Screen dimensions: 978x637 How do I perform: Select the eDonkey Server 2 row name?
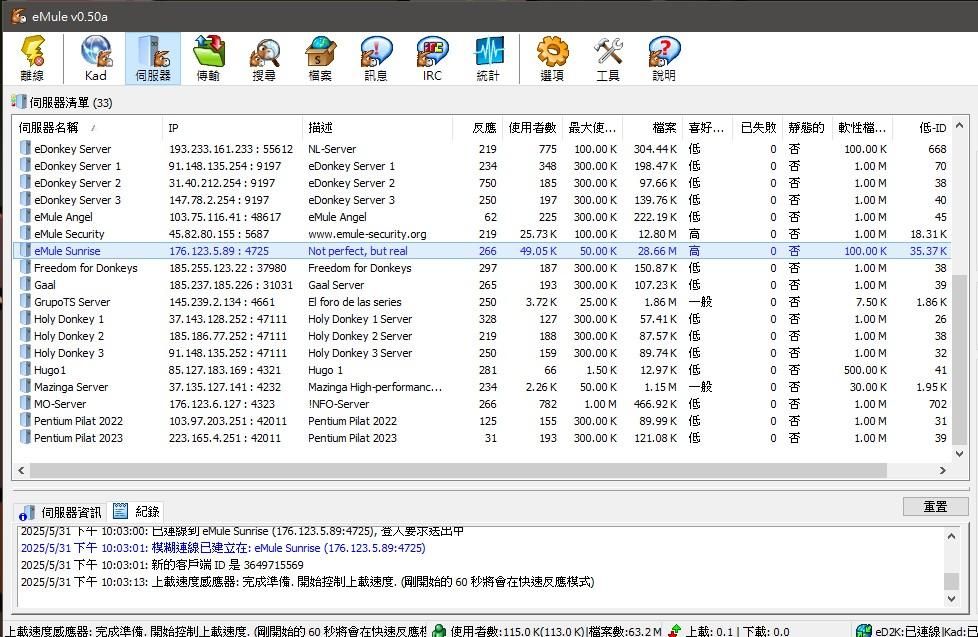tap(77, 183)
